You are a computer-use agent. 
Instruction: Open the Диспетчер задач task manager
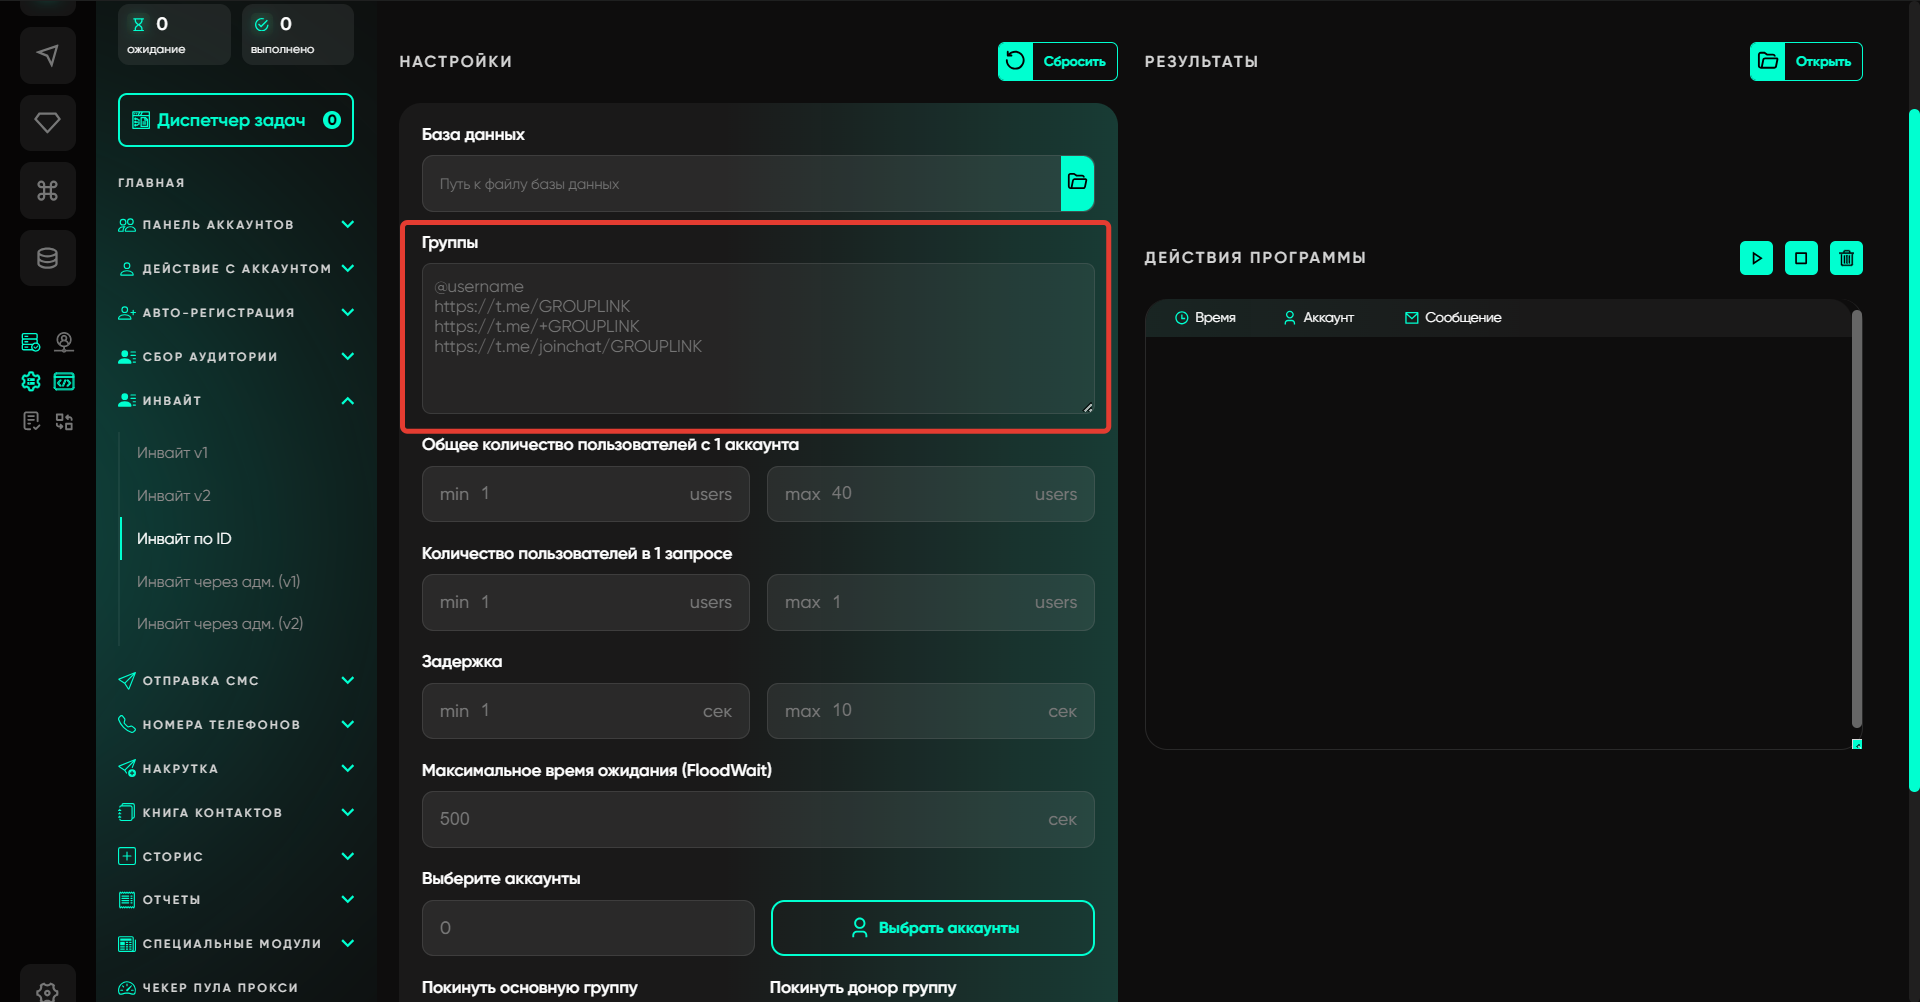coord(235,120)
